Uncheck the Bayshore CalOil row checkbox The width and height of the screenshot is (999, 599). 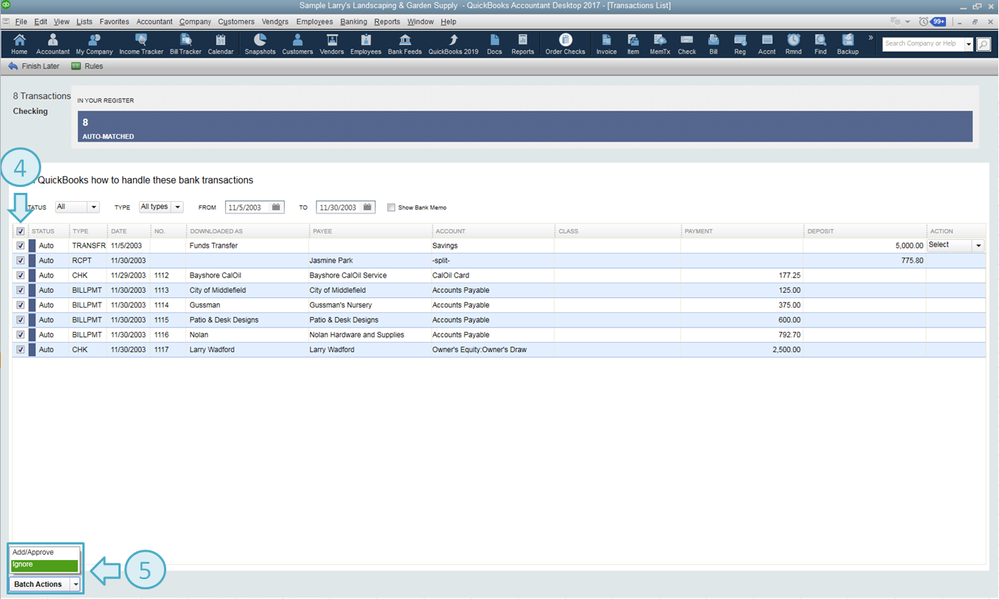coord(20,275)
